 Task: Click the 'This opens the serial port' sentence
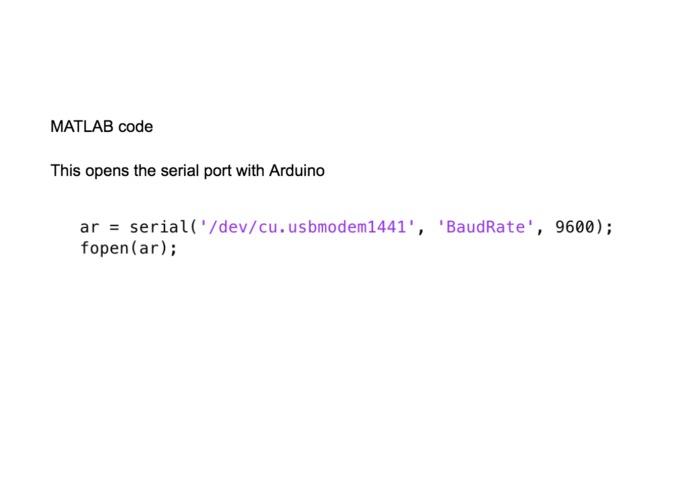click(187, 171)
